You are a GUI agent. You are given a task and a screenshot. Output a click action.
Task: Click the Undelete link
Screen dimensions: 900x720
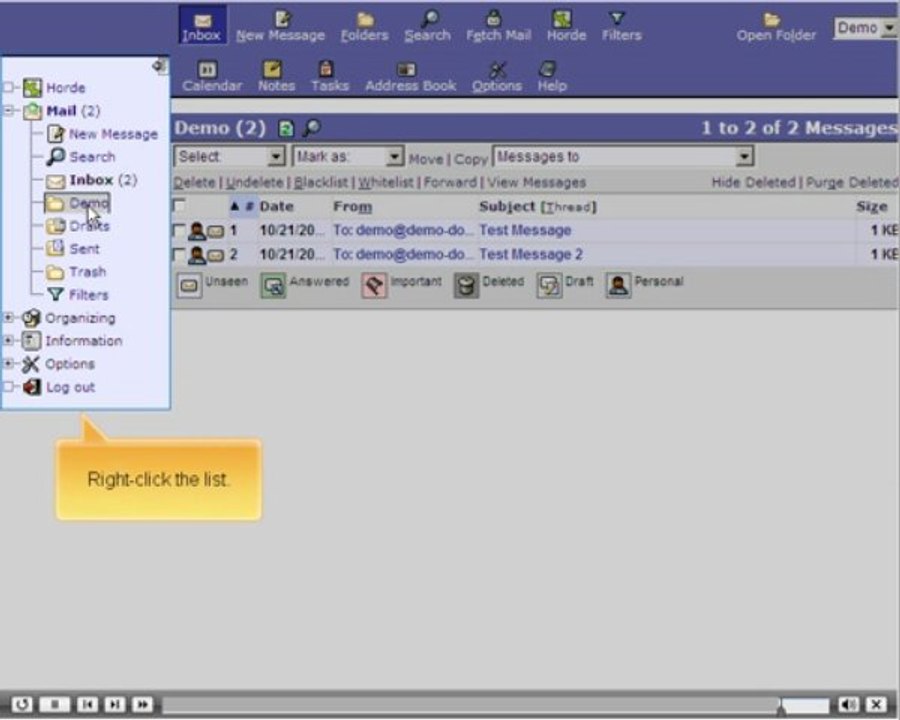255,183
